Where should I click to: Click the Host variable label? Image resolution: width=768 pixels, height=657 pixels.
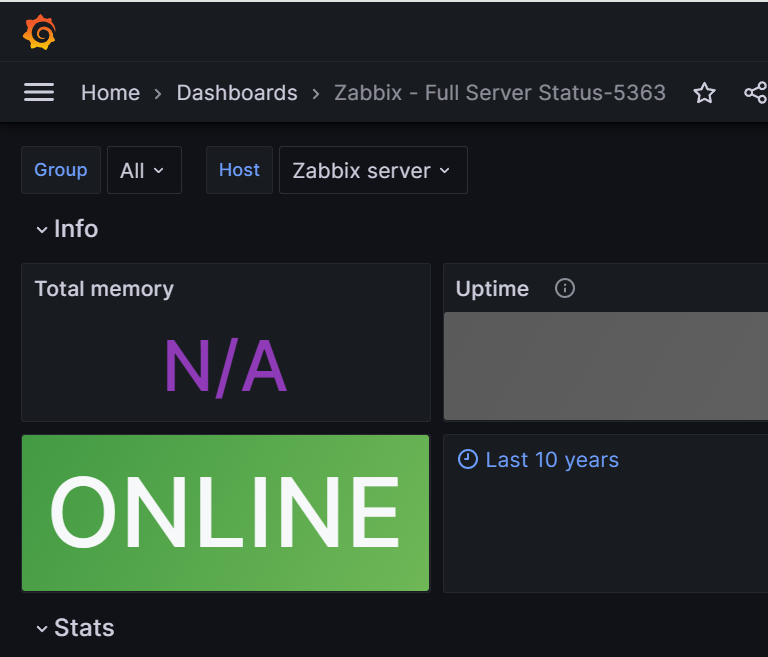(239, 170)
